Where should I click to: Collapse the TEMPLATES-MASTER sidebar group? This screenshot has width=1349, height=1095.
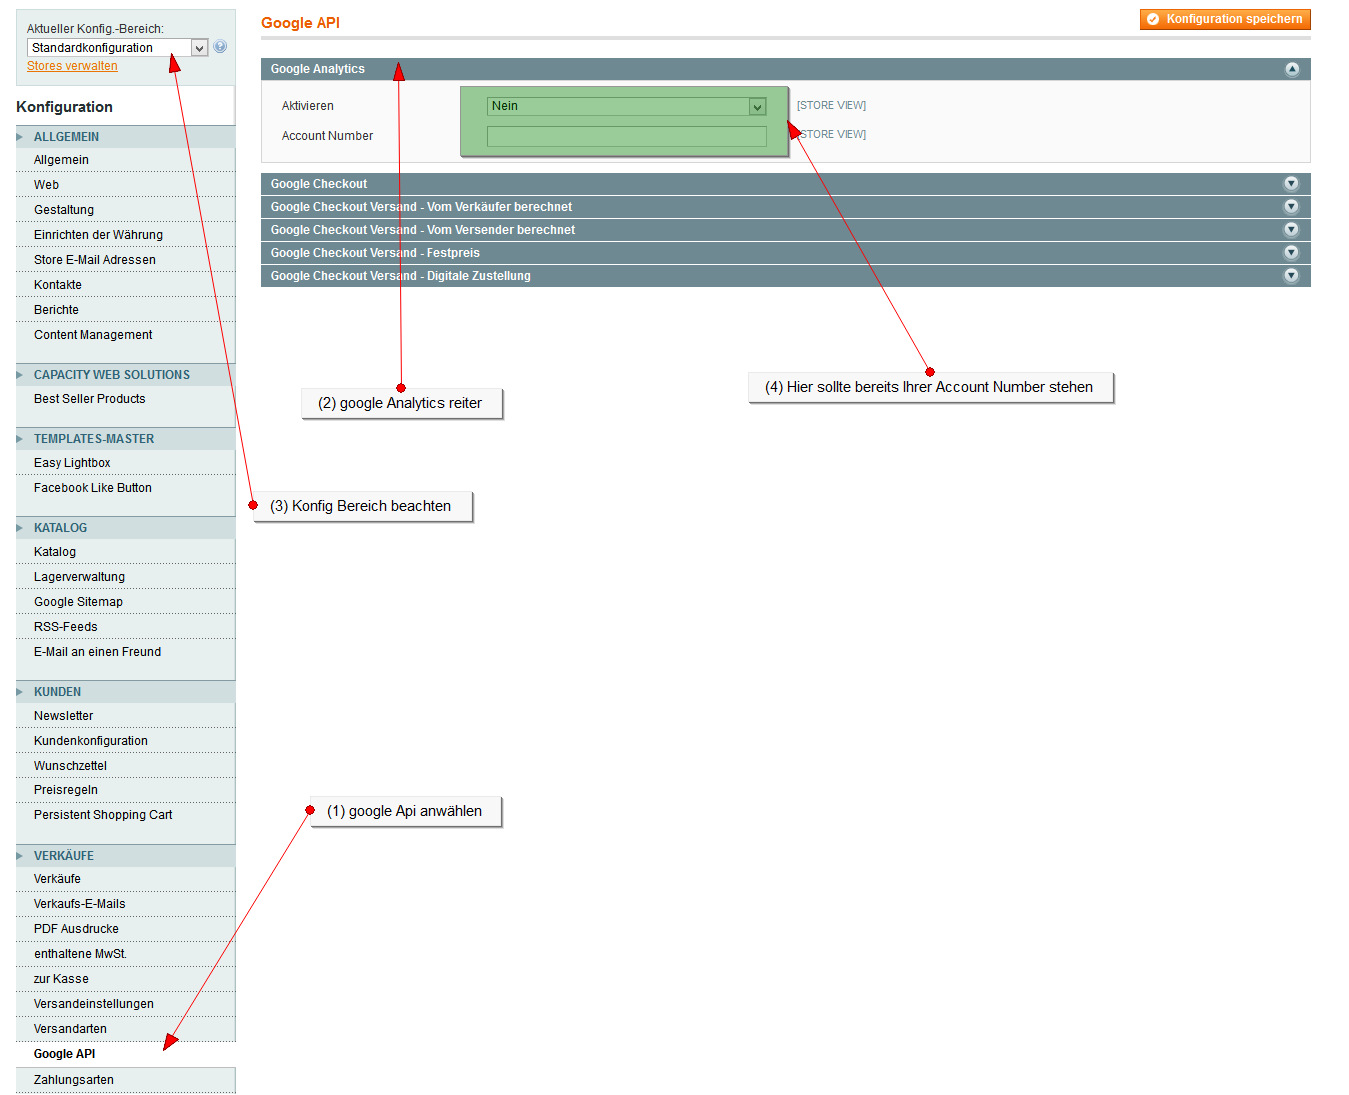[125, 439]
